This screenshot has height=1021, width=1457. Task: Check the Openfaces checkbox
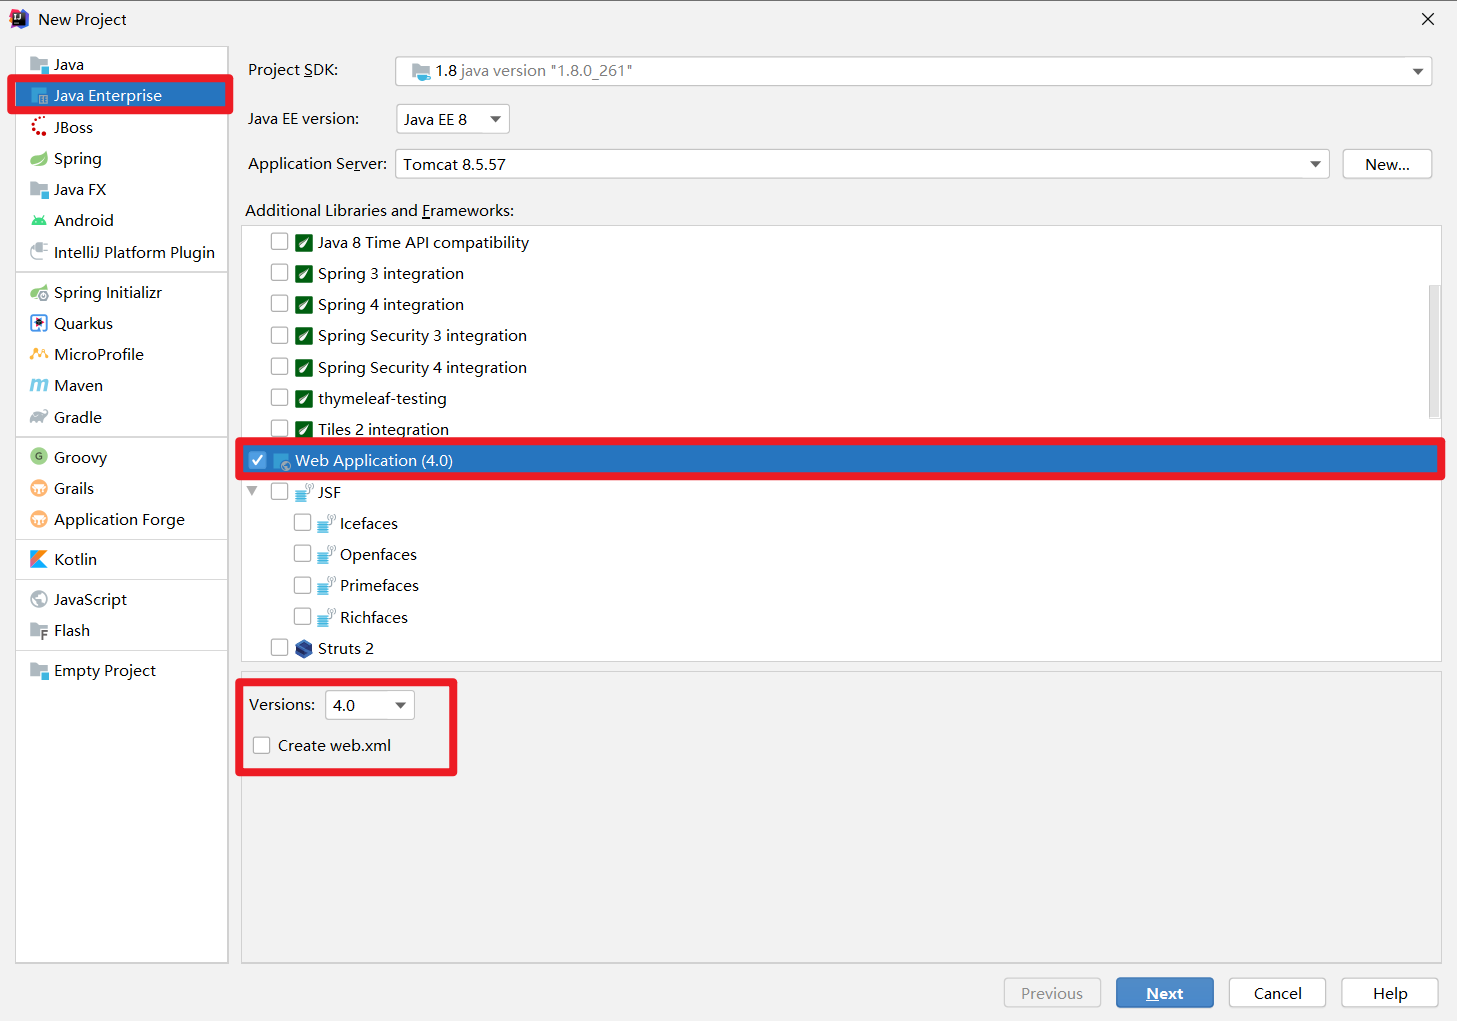click(302, 554)
